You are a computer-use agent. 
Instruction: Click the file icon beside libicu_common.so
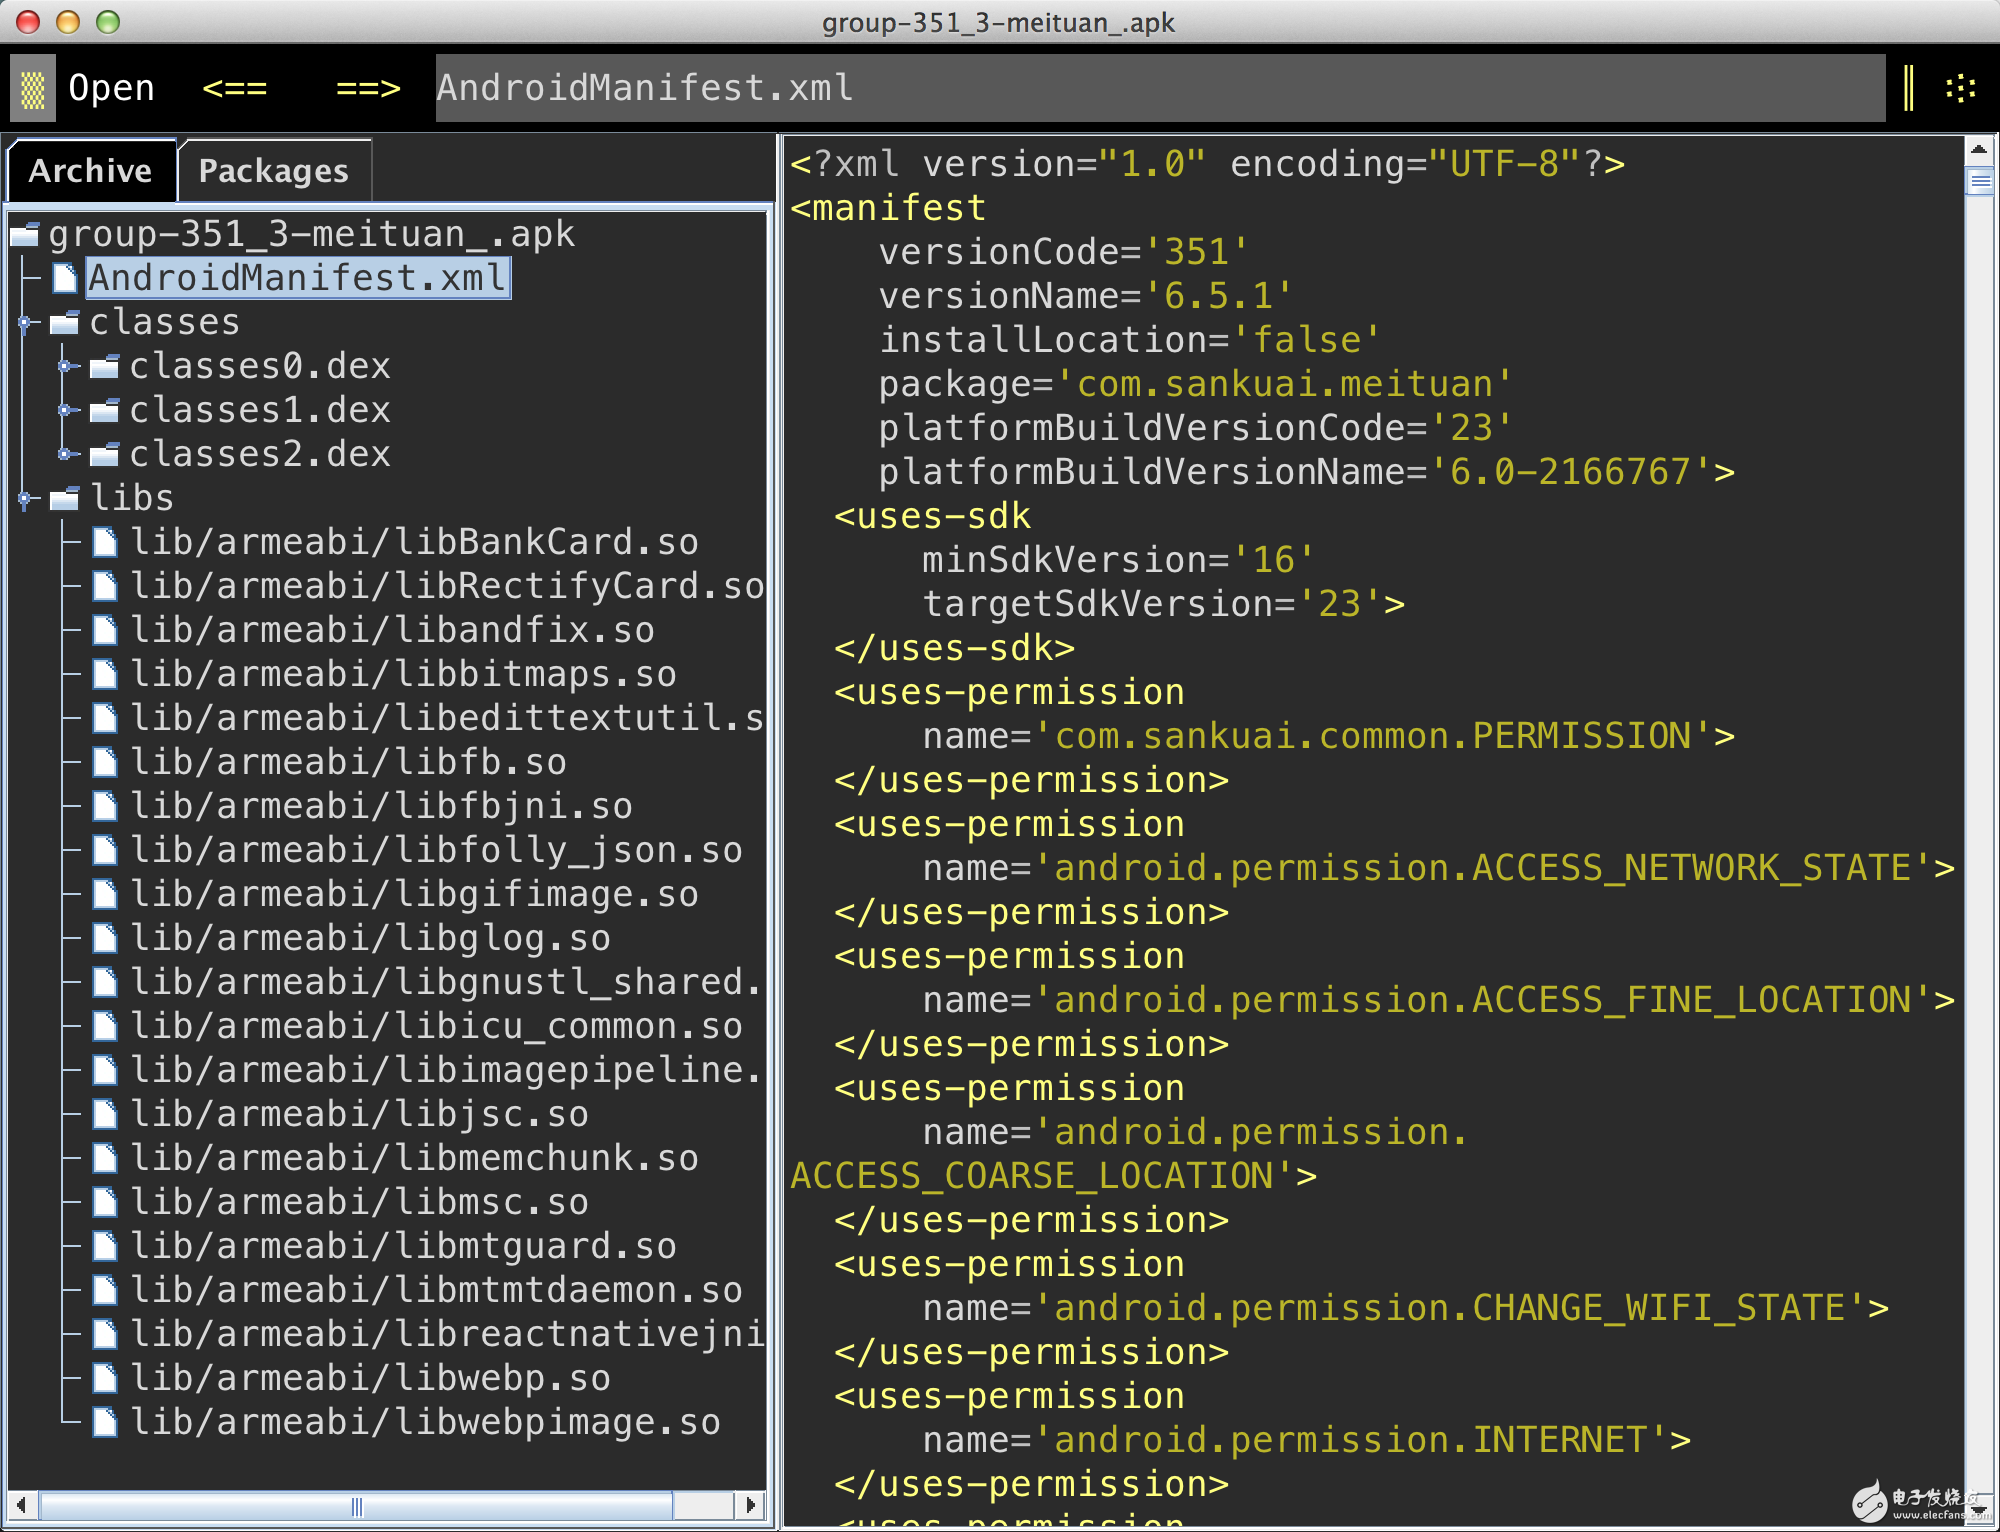click(x=105, y=1026)
